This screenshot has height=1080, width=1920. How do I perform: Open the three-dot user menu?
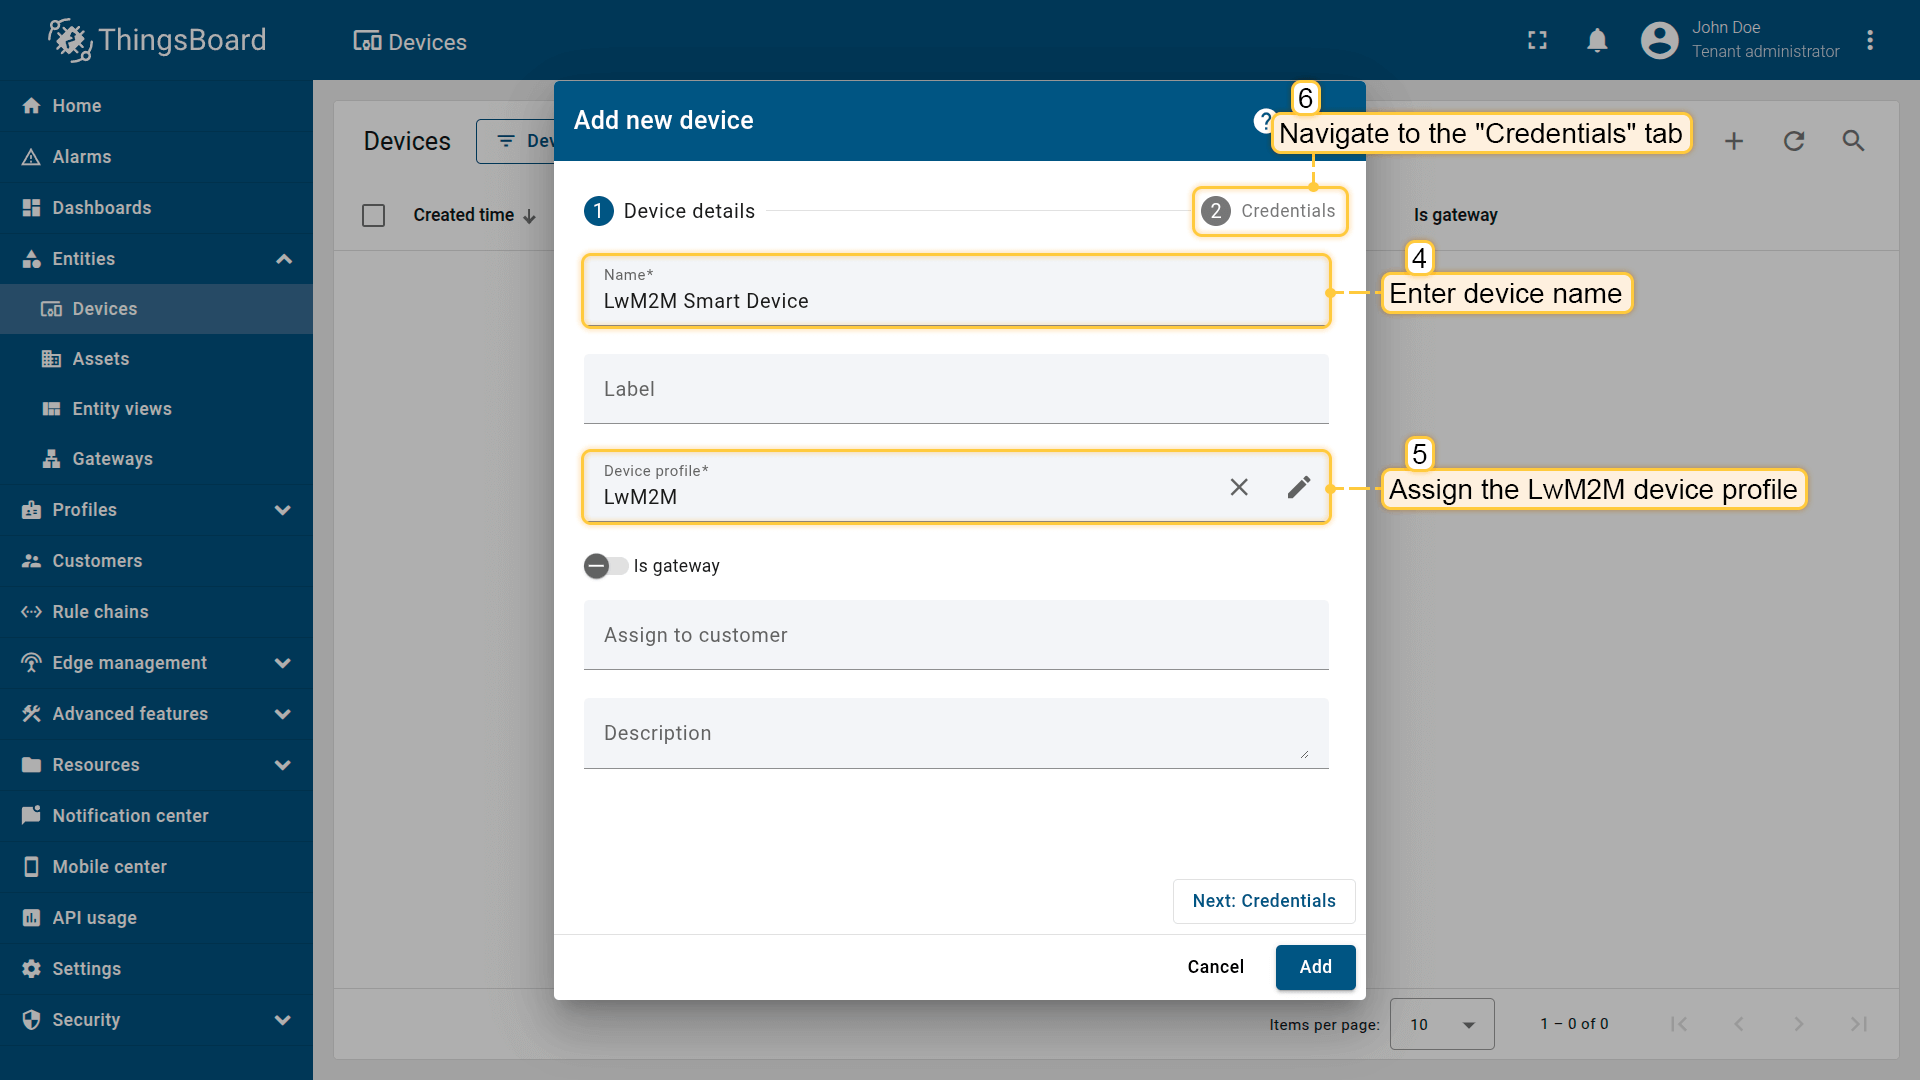coord(1869,41)
